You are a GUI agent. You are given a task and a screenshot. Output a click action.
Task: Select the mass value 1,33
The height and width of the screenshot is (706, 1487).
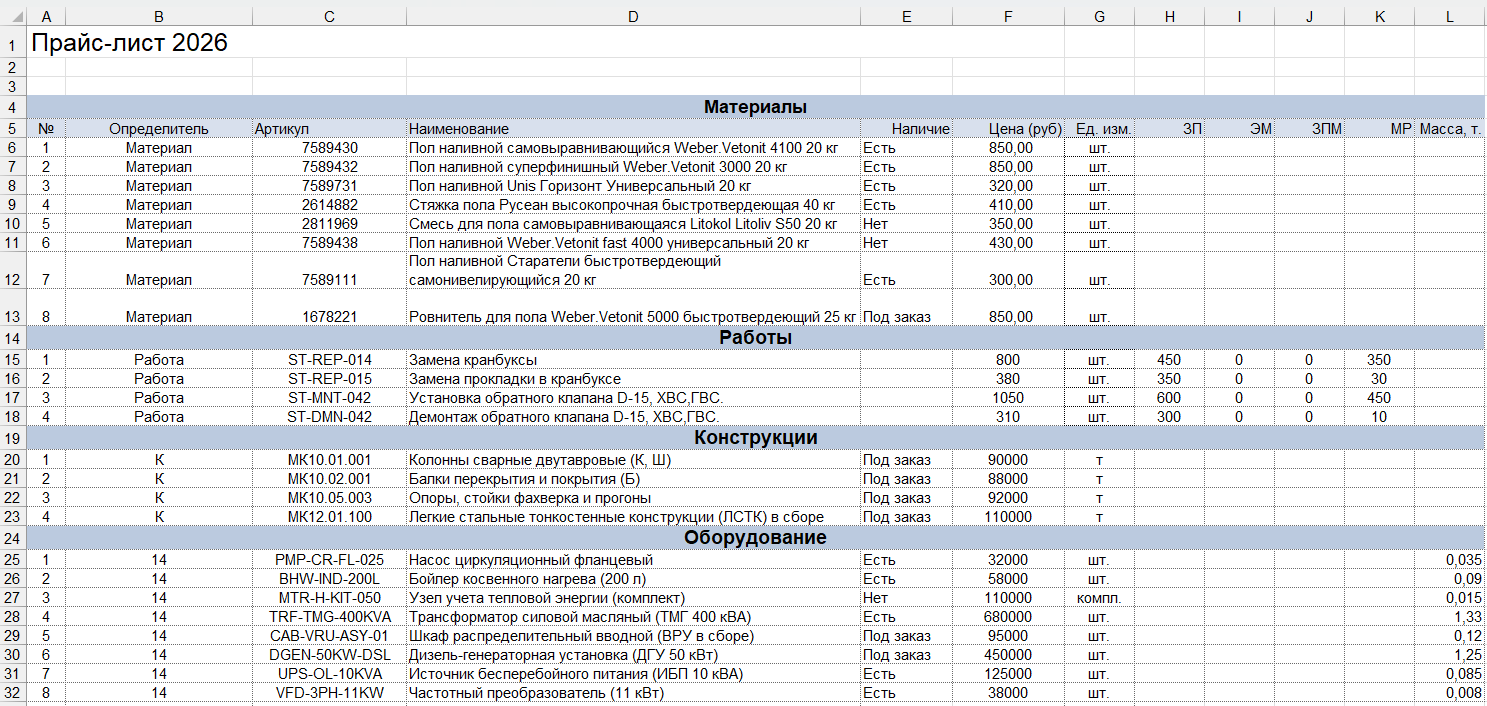1450,617
